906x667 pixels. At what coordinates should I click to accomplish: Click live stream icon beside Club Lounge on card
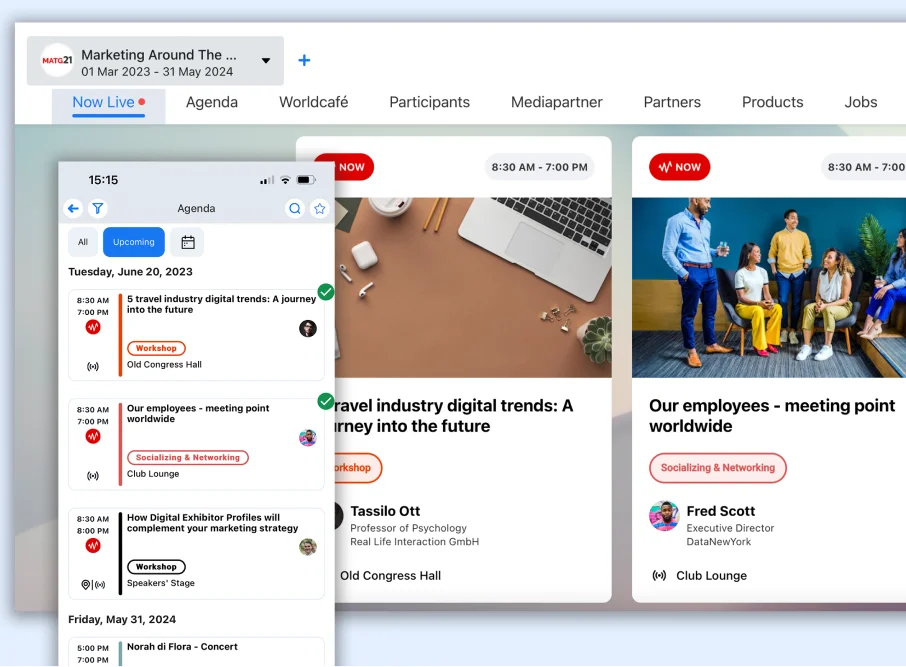[659, 576]
